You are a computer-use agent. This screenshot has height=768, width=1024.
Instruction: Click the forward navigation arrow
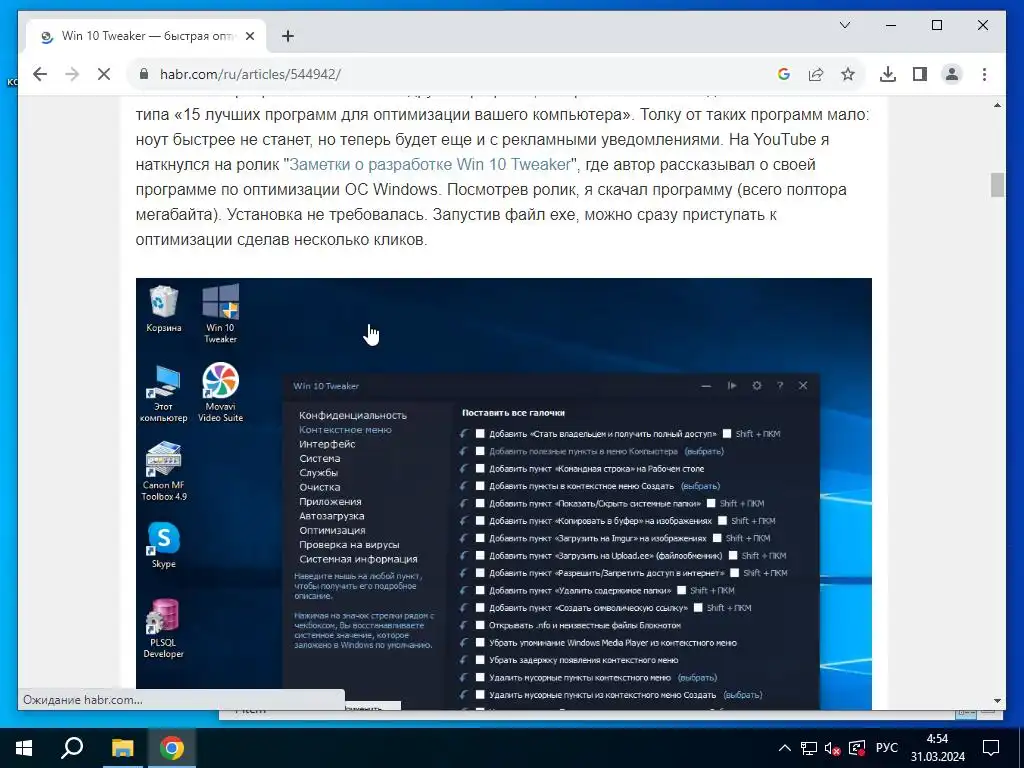click(72, 74)
